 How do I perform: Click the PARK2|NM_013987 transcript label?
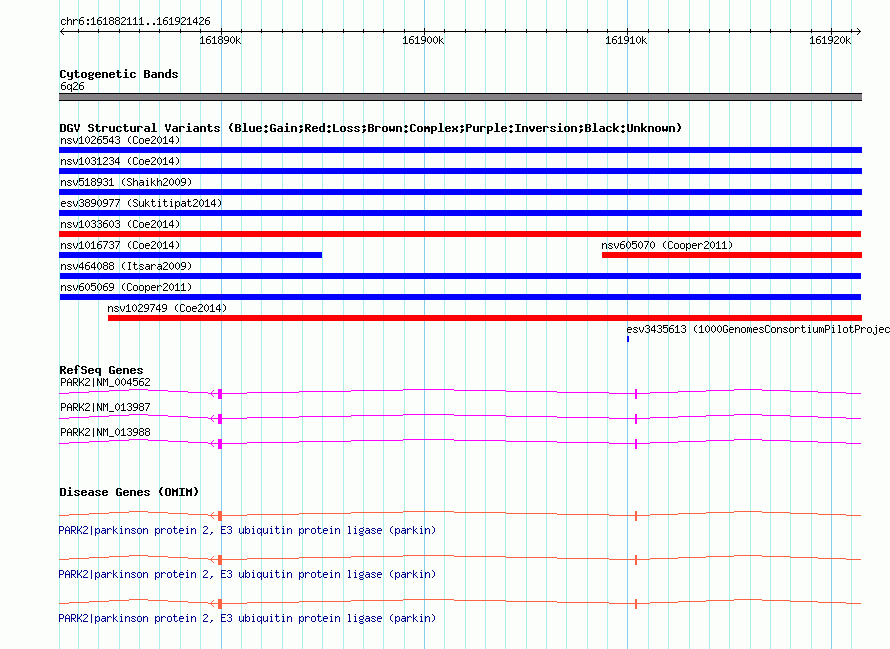point(106,408)
